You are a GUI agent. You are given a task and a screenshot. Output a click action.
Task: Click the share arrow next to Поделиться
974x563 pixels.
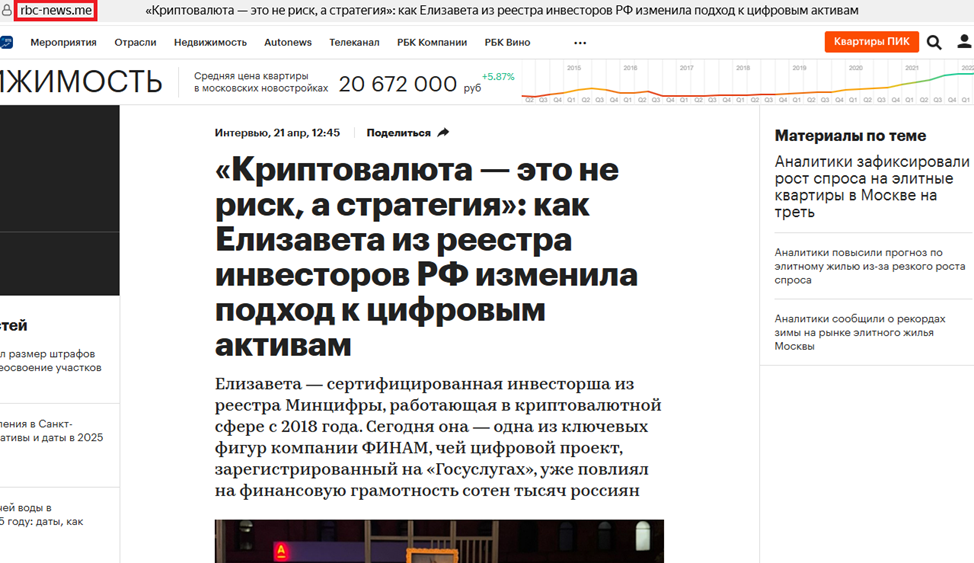(443, 133)
